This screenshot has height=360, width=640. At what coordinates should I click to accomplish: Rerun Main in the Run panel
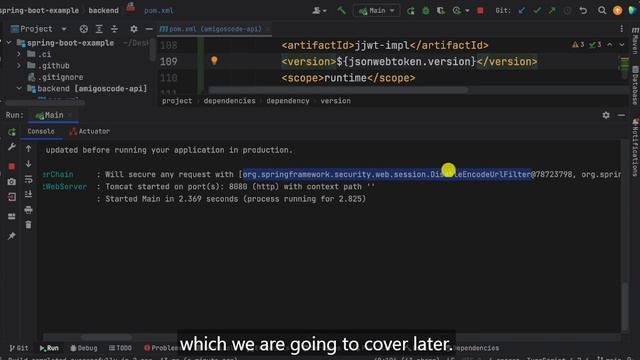coord(12,132)
